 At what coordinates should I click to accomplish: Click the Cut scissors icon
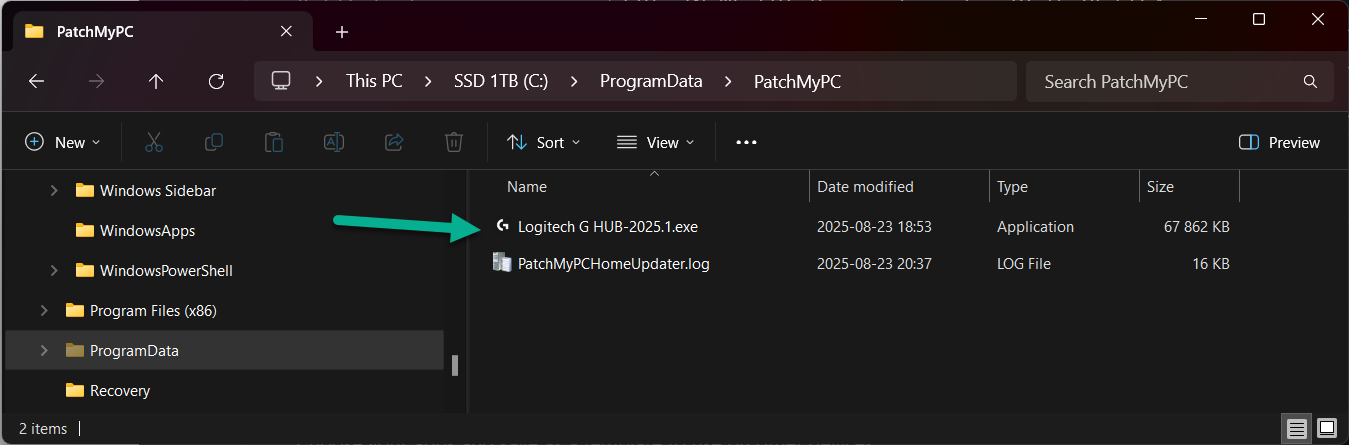153,142
